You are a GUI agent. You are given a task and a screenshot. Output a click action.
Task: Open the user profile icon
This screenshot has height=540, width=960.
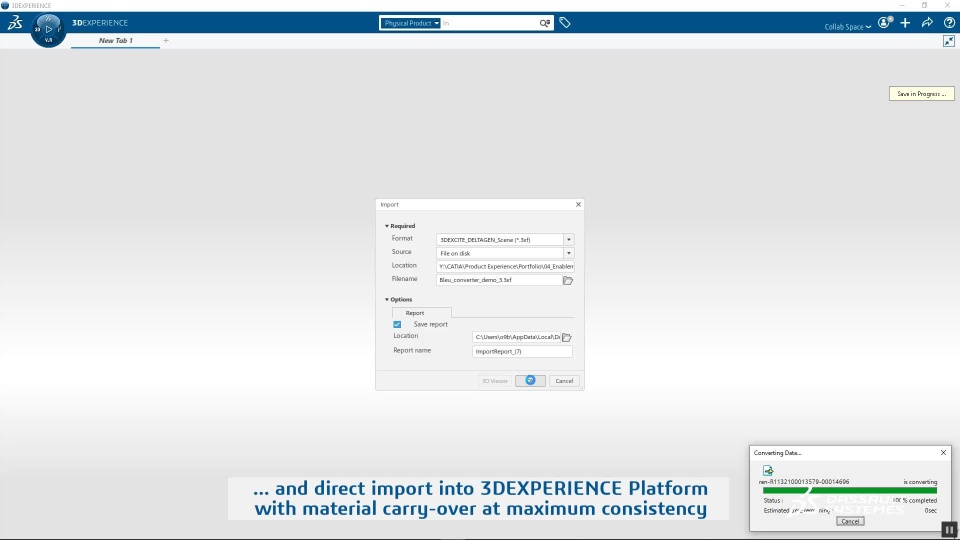885,23
